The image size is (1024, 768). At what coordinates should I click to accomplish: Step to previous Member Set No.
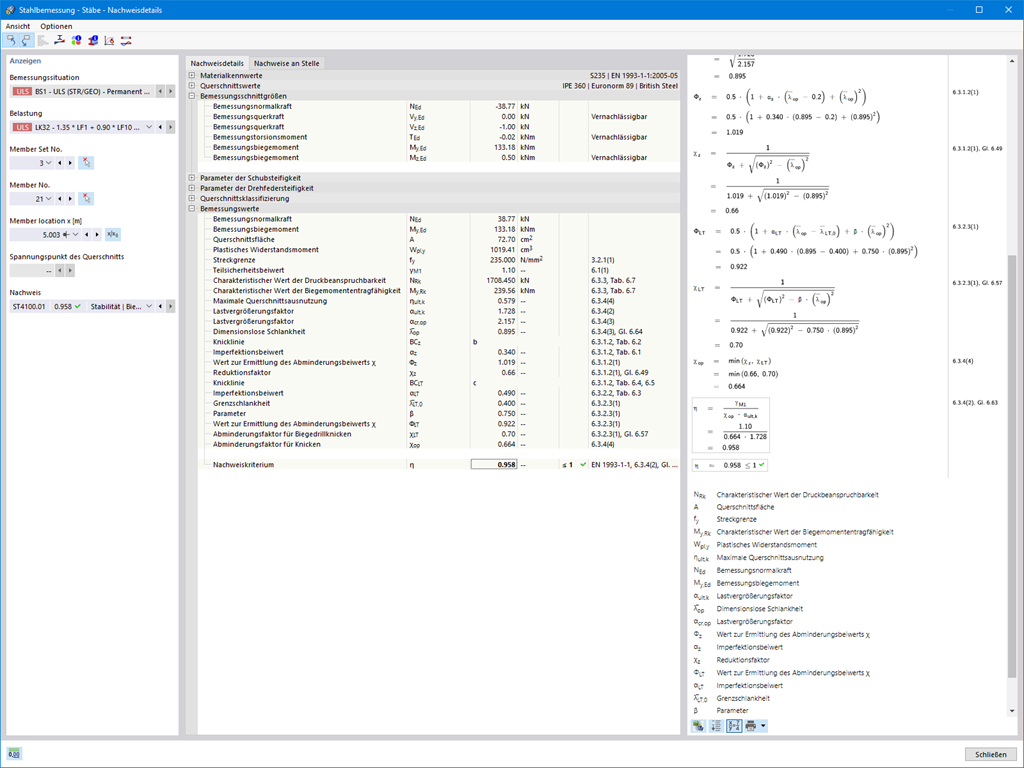point(60,163)
